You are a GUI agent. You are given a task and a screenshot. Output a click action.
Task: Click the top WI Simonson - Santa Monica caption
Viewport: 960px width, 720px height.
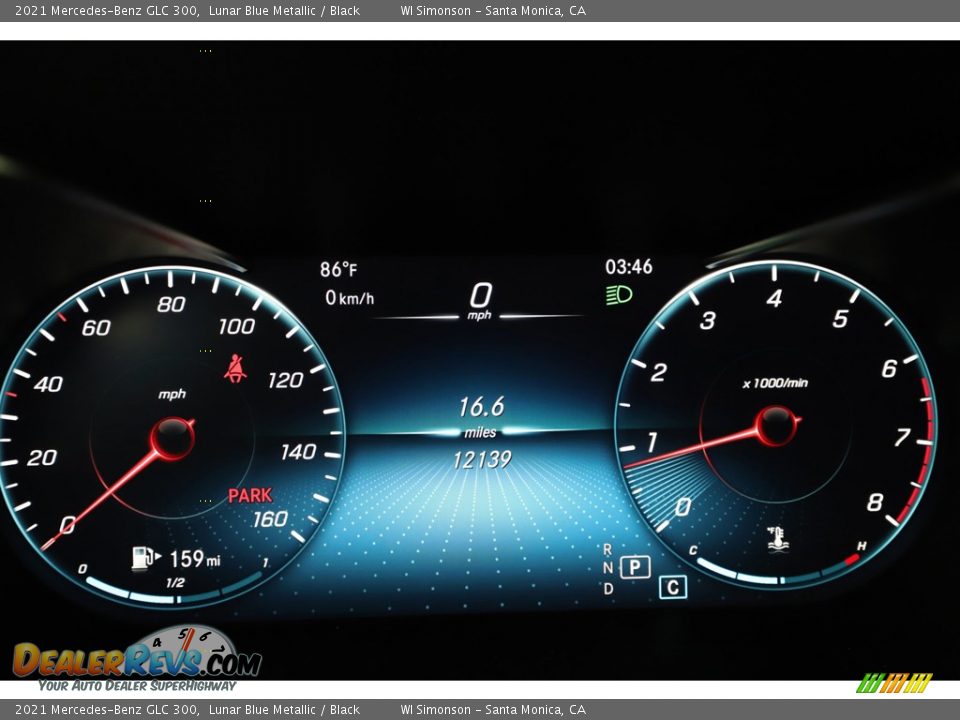[493, 10]
